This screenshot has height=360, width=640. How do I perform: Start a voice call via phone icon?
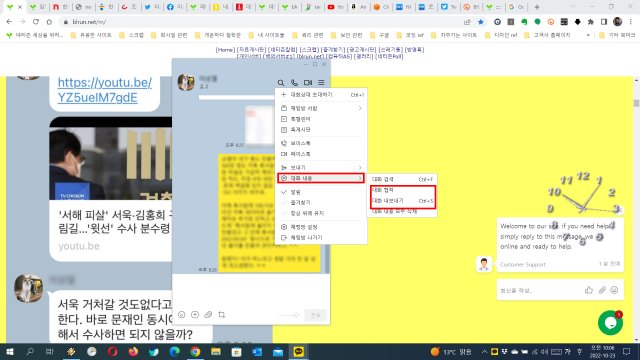294,82
